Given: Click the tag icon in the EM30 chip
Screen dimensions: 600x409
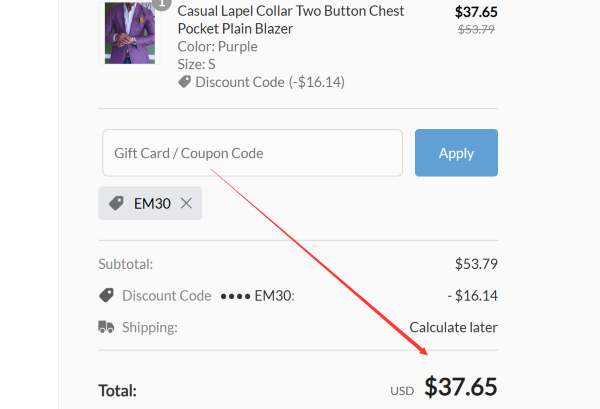Looking at the screenshot, I should [116, 203].
